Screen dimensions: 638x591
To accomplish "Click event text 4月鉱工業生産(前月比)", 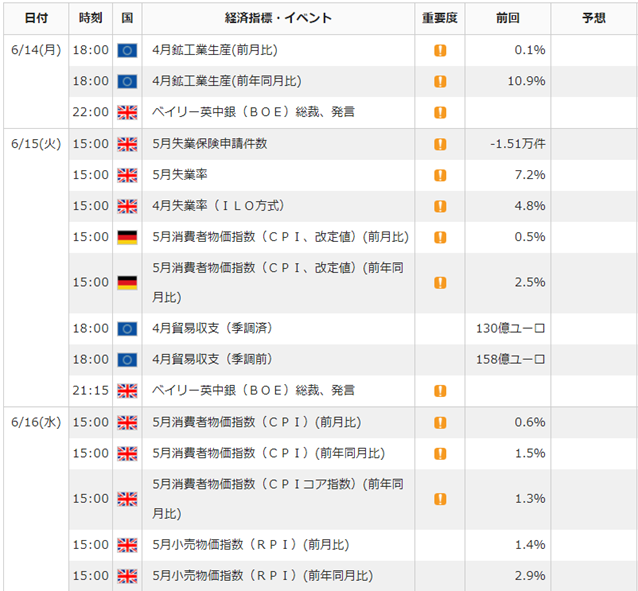I will (x=215, y=50).
